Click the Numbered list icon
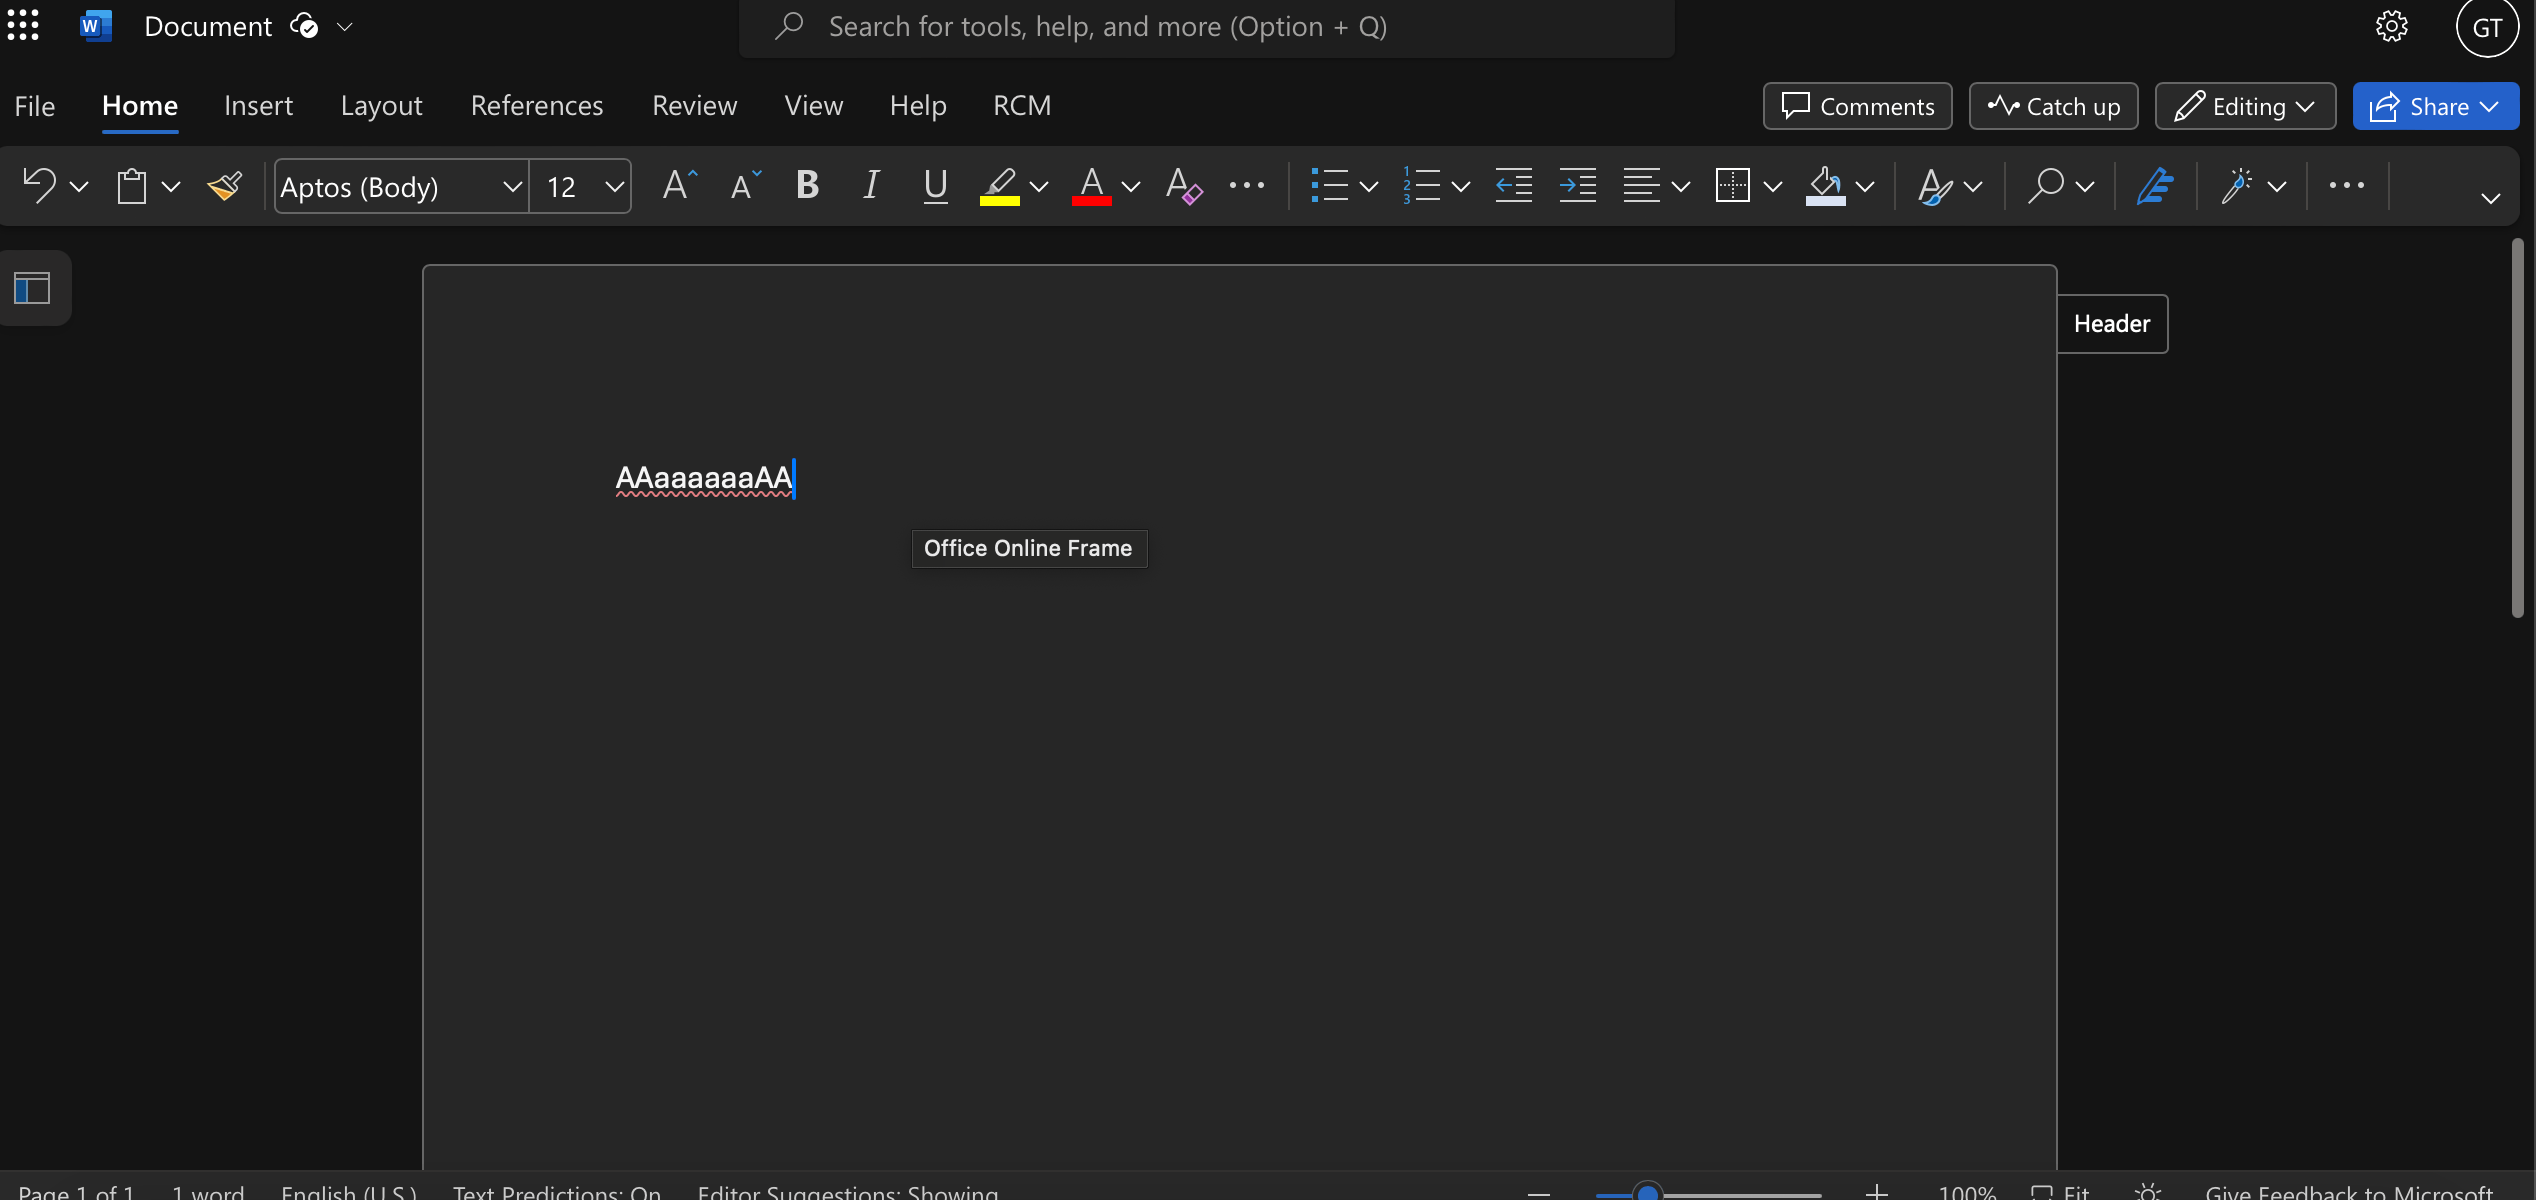The width and height of the screenshot is (2536, 1200). point(1421,186)
